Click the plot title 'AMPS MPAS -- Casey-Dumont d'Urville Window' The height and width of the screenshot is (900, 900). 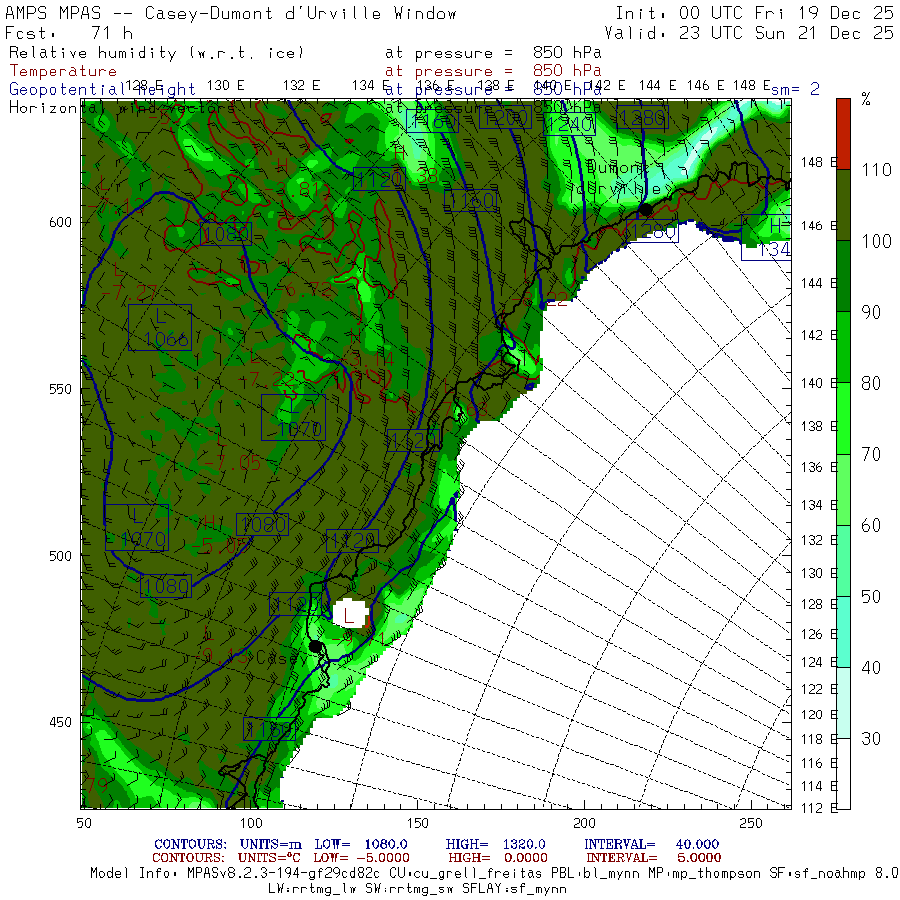point(231,13)
